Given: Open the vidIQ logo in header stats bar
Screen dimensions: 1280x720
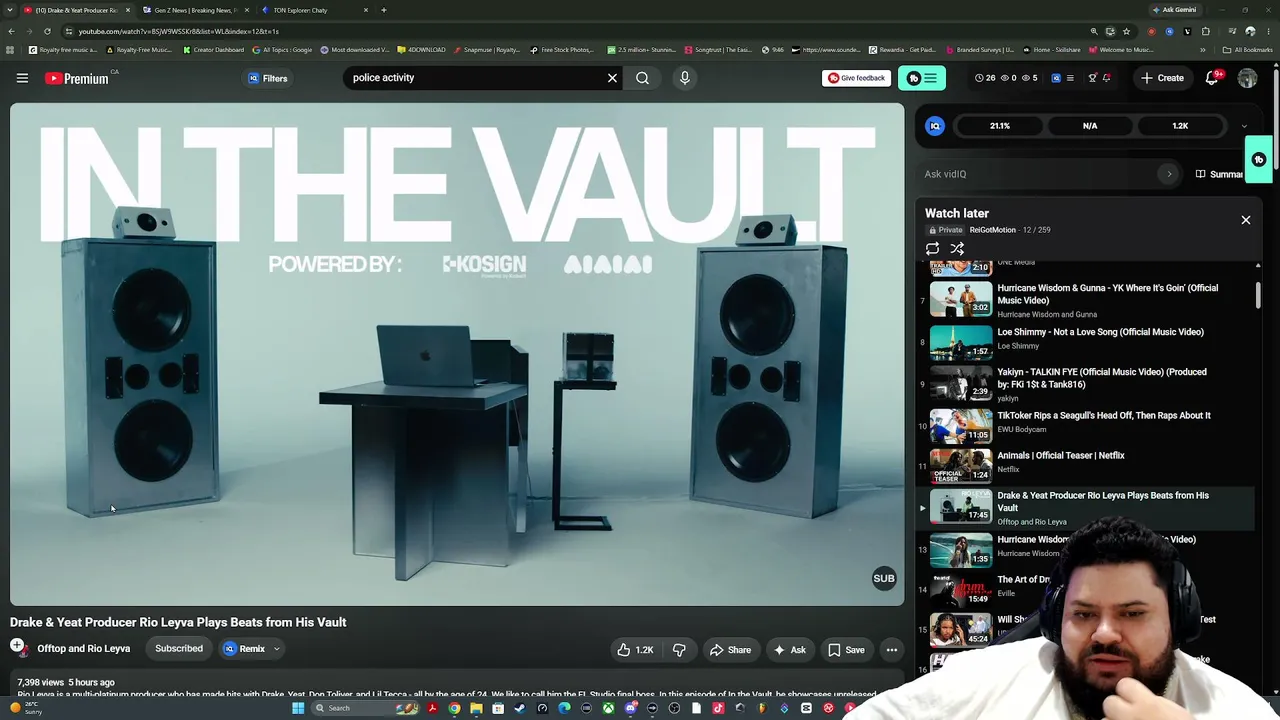Looking at the screenshot, I should click(1056, 78).
